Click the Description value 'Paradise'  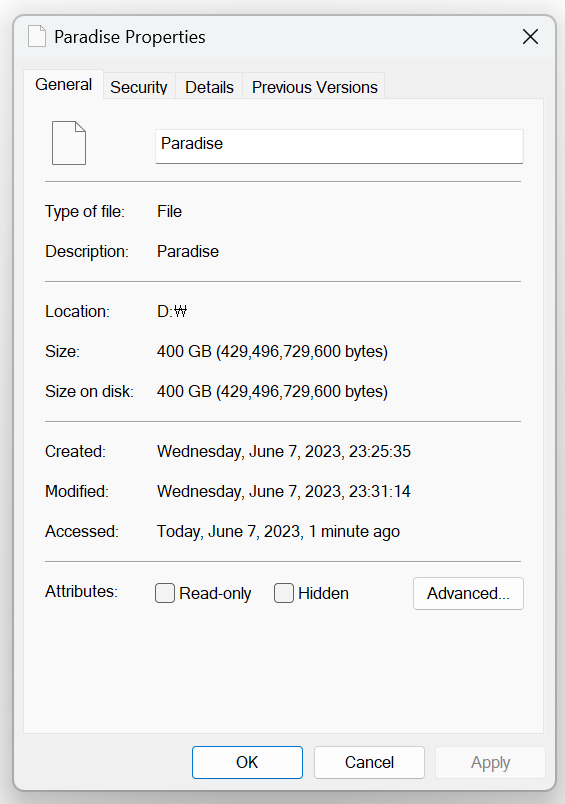pos(188,251)
